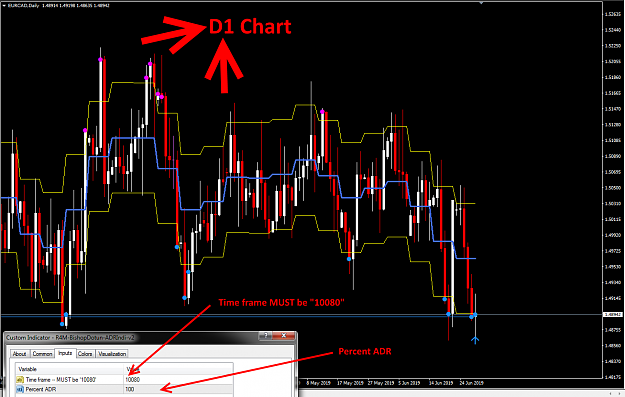Click the current price label 1.48942 on scale
Screen dimensions: 625x397
(x=613, y=314)
